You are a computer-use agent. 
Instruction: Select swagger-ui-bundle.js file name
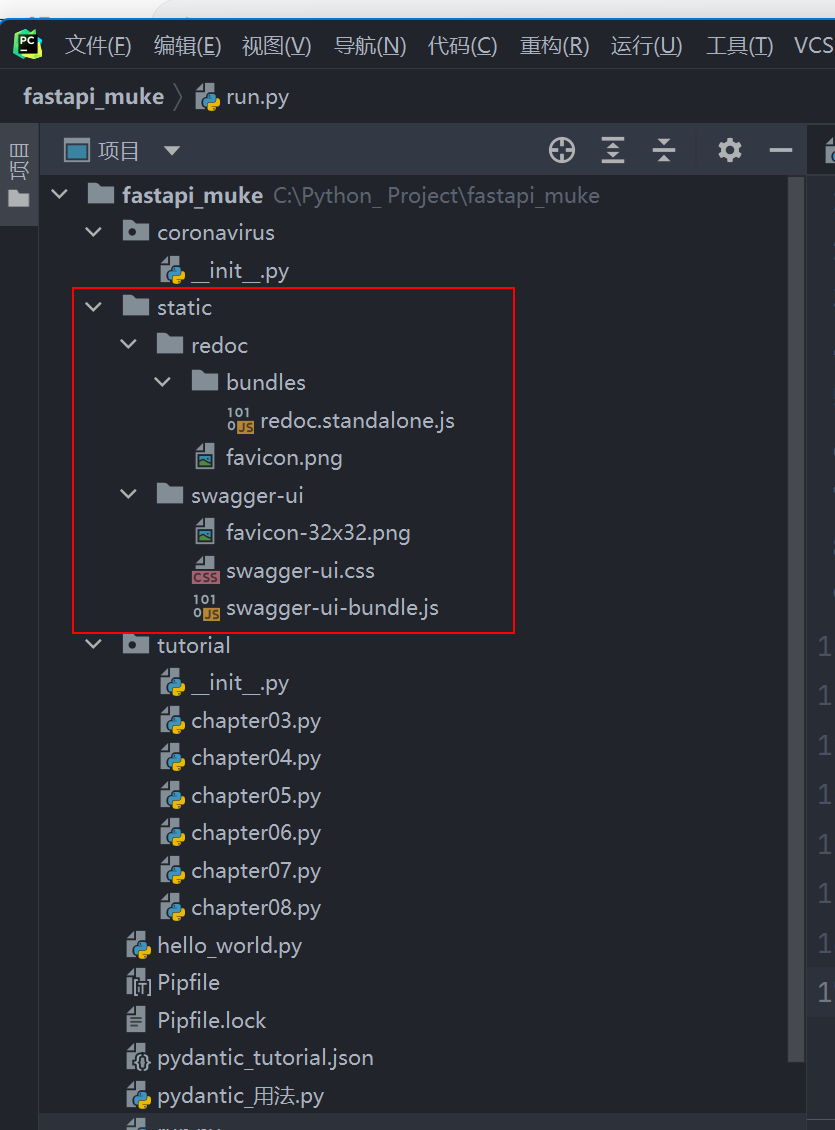tap(332, 608)
